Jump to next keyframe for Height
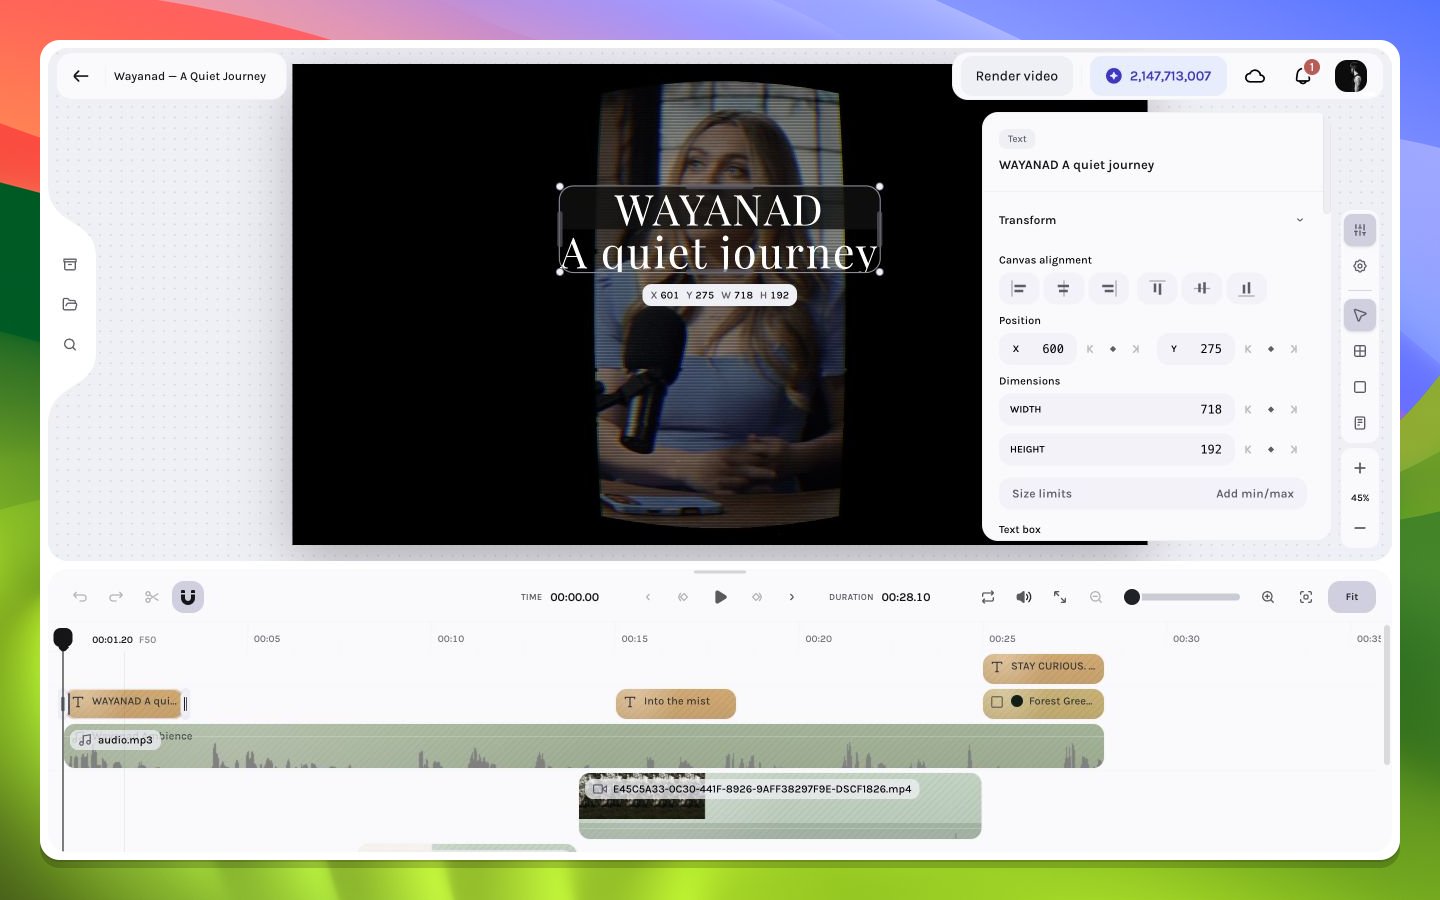This screenshot has height=900, width=1440. [1294, 449]
